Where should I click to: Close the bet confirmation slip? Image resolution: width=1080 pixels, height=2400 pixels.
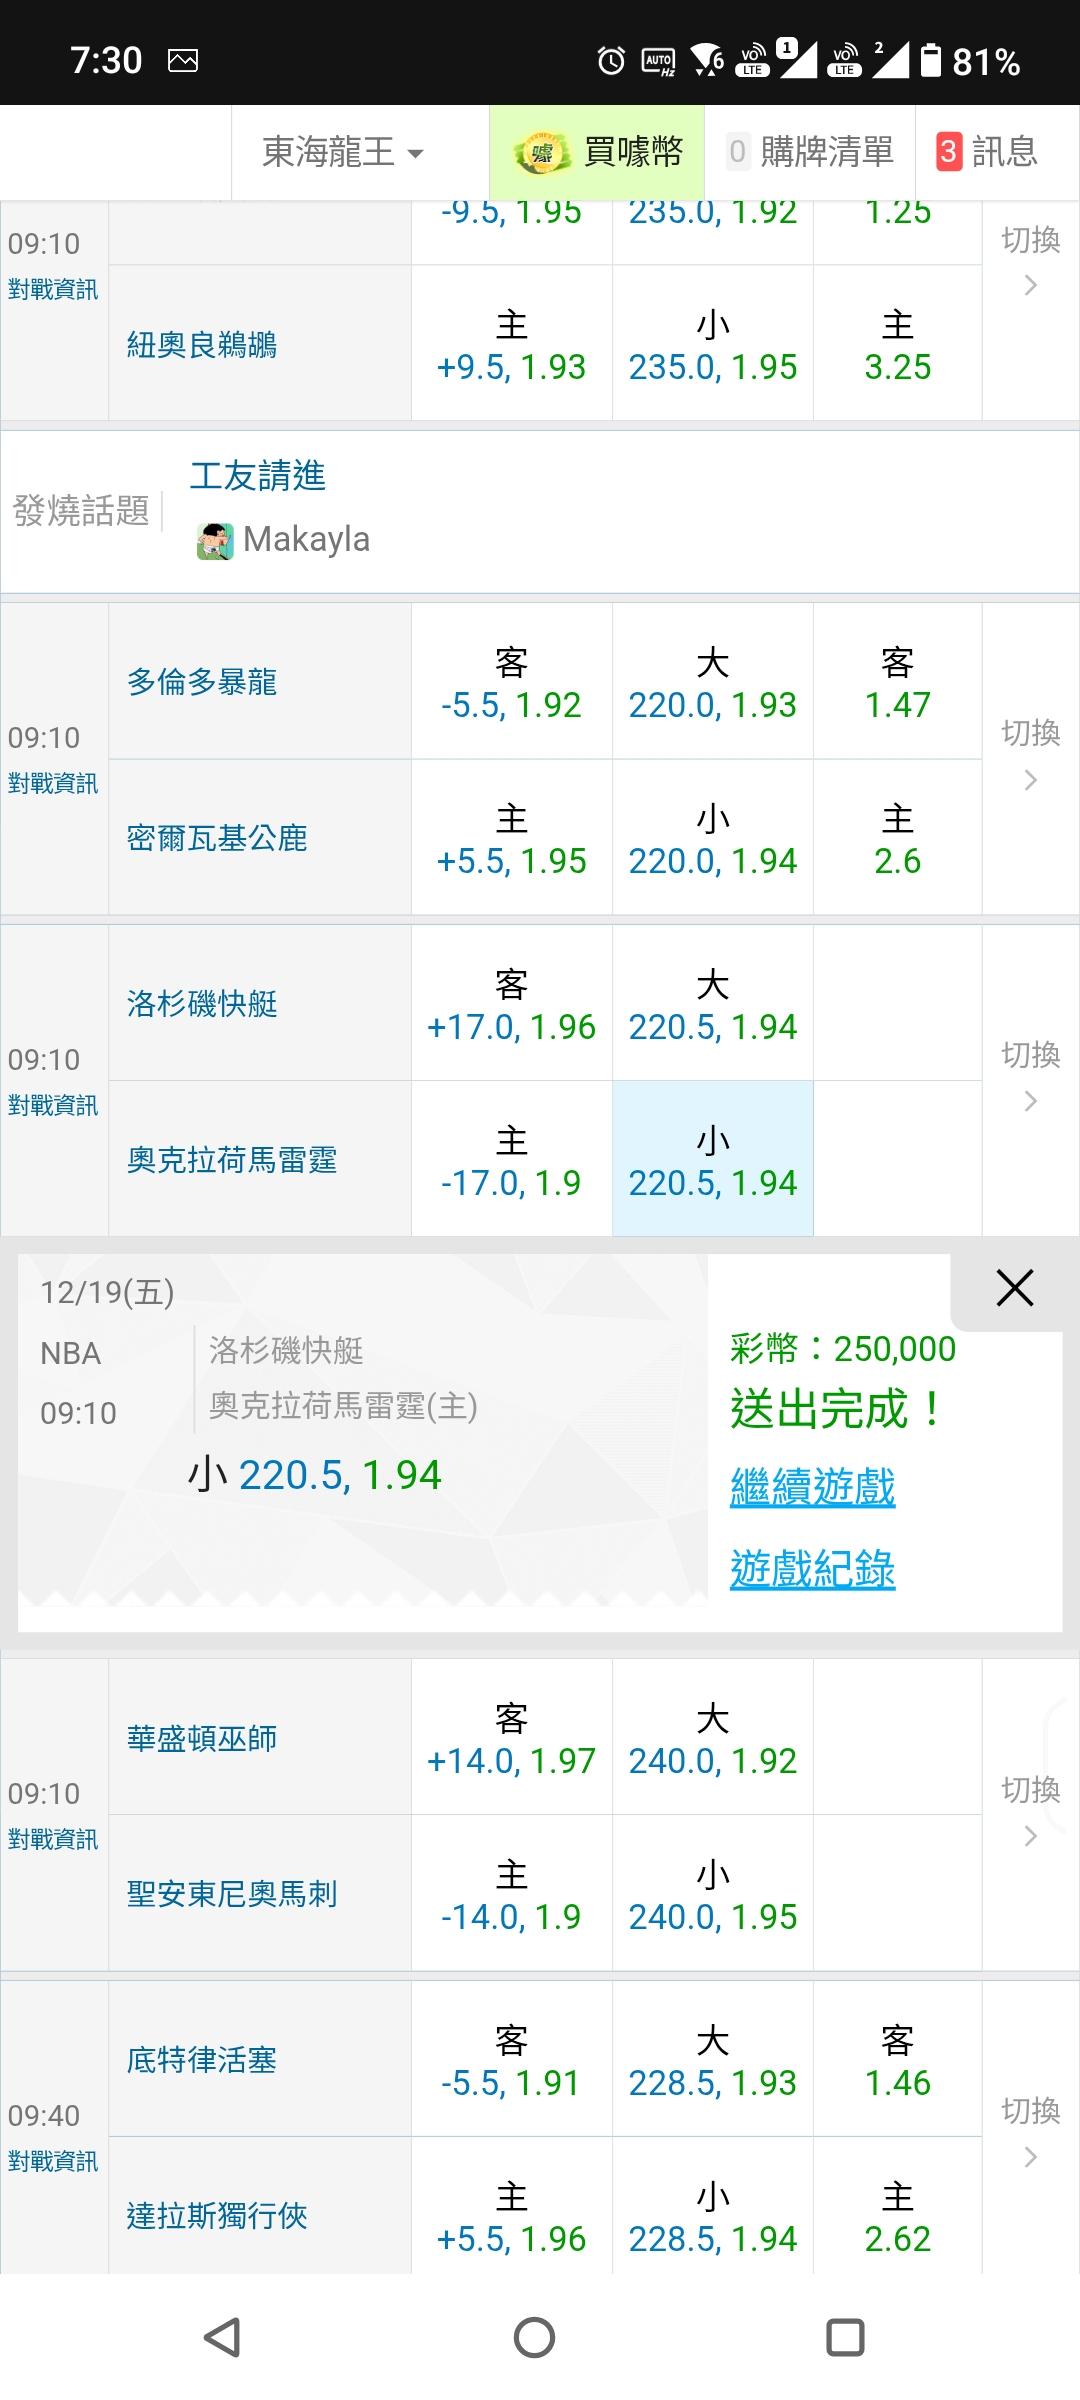[x=1014, y=1289]
